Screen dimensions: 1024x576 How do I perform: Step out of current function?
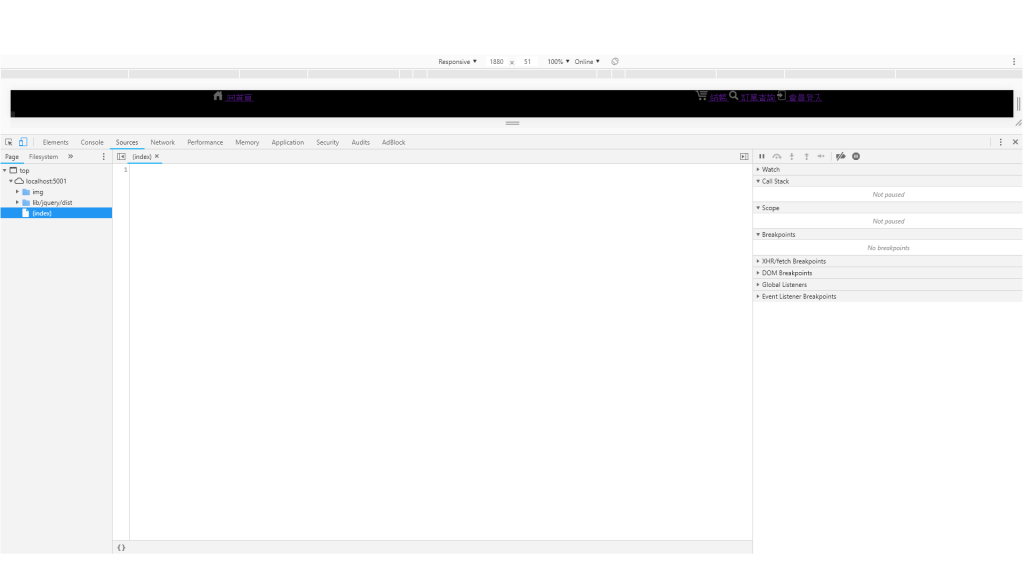click(x=807, y=157)
